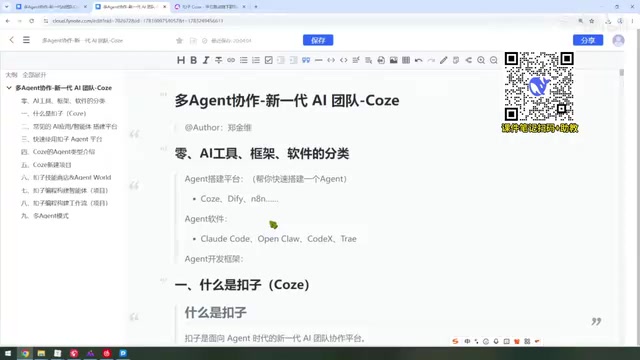Open the hamburger menu in the note header
Image resolution: width=640 pixels, height=360 pixels.
click(26, 40)
